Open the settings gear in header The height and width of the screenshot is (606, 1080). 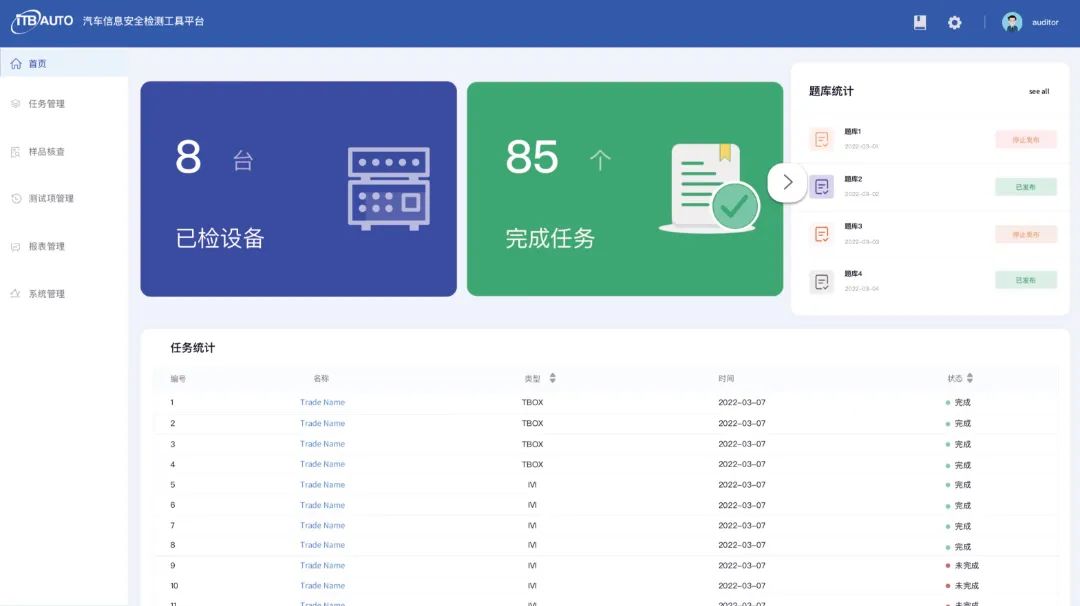point(954,22)
